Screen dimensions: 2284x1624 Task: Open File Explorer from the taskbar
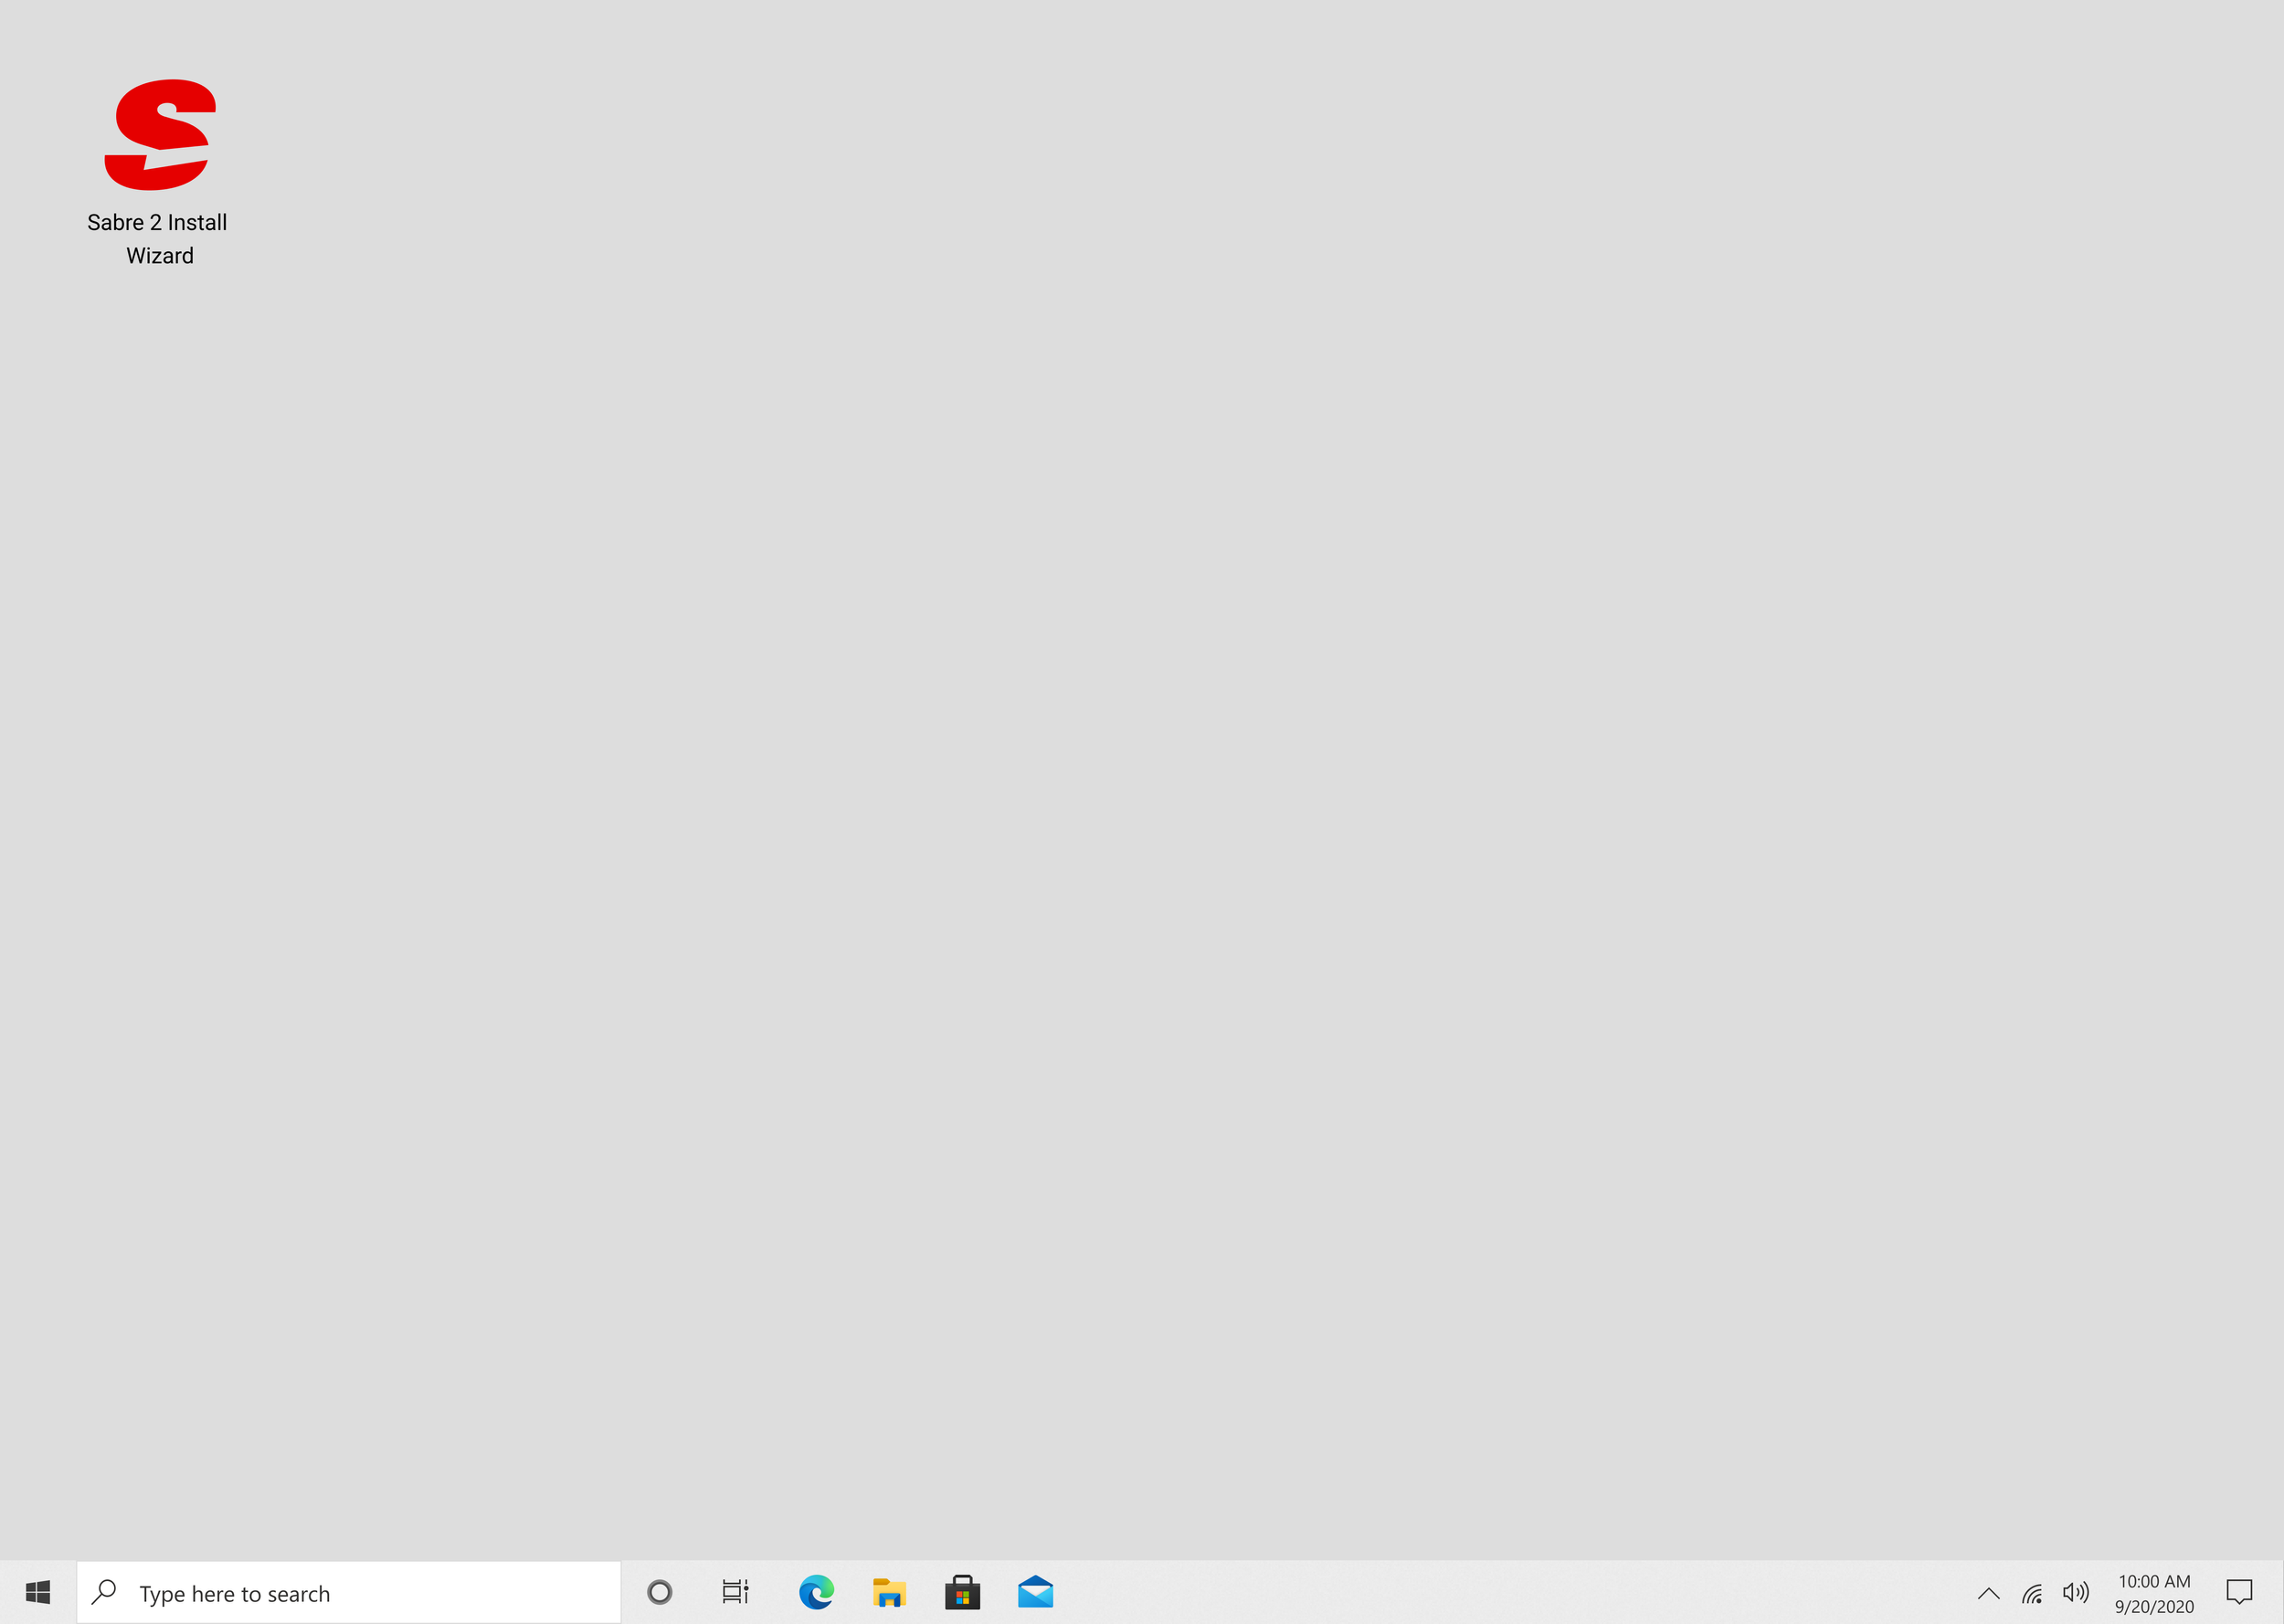point(889,1592)
